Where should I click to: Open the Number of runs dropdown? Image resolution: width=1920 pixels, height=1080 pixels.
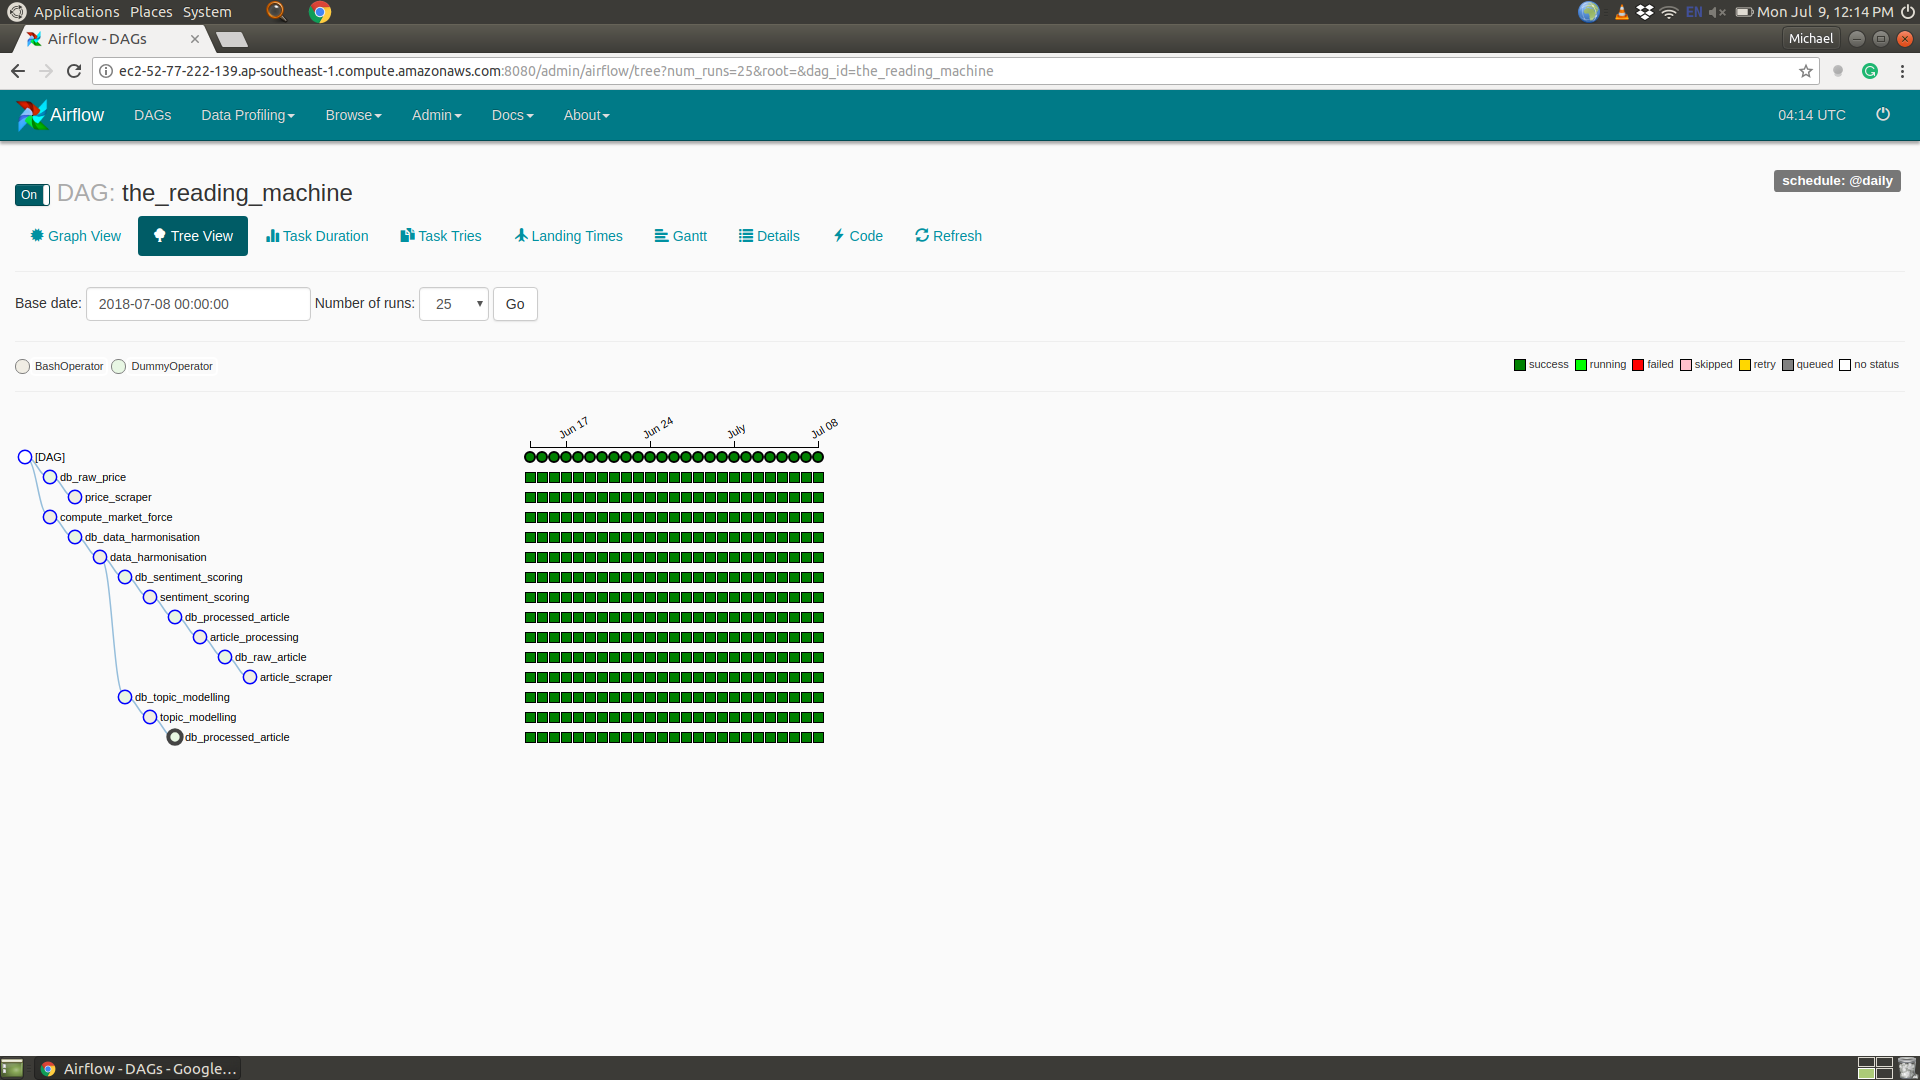pos(453,304)
